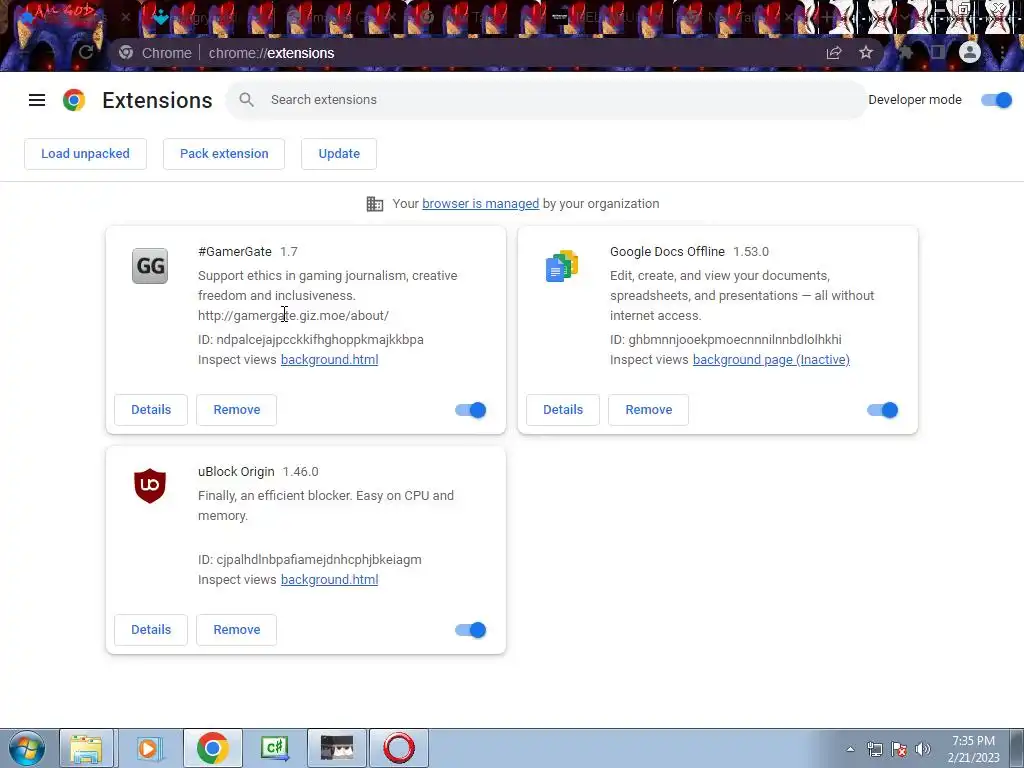Click the chrome://extensions address bar URL
This screenshot has height=768, width=1024.
(x=271, y=53)
